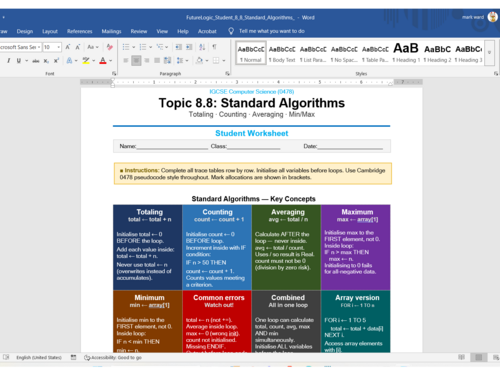The image size is (500, 375).
Task: Open Change Case Aa dropdown
Action: click(93, 47)
